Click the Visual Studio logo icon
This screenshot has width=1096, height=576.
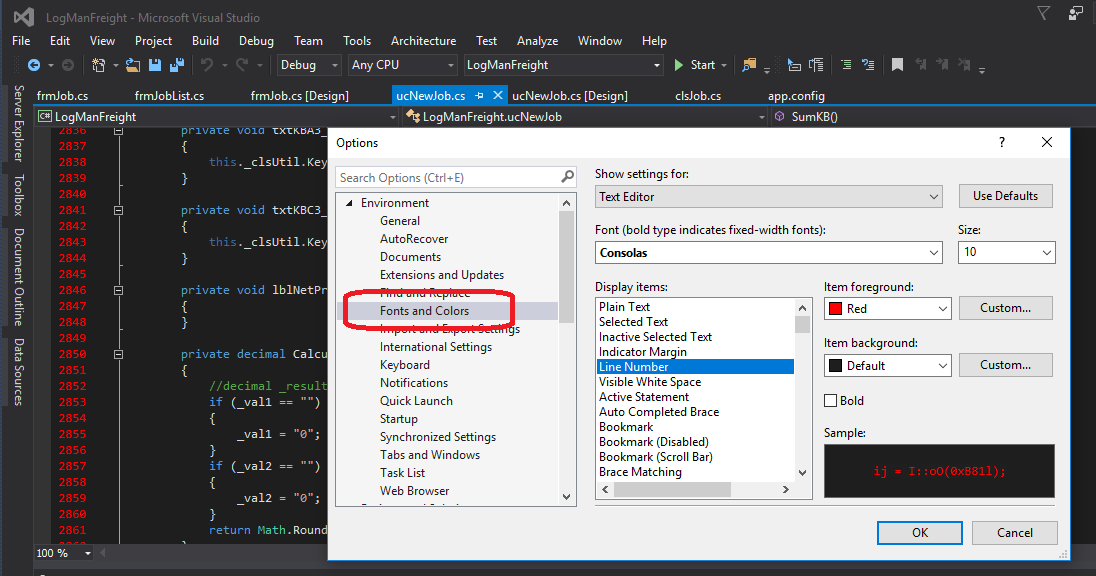click(x=24, y=17)
